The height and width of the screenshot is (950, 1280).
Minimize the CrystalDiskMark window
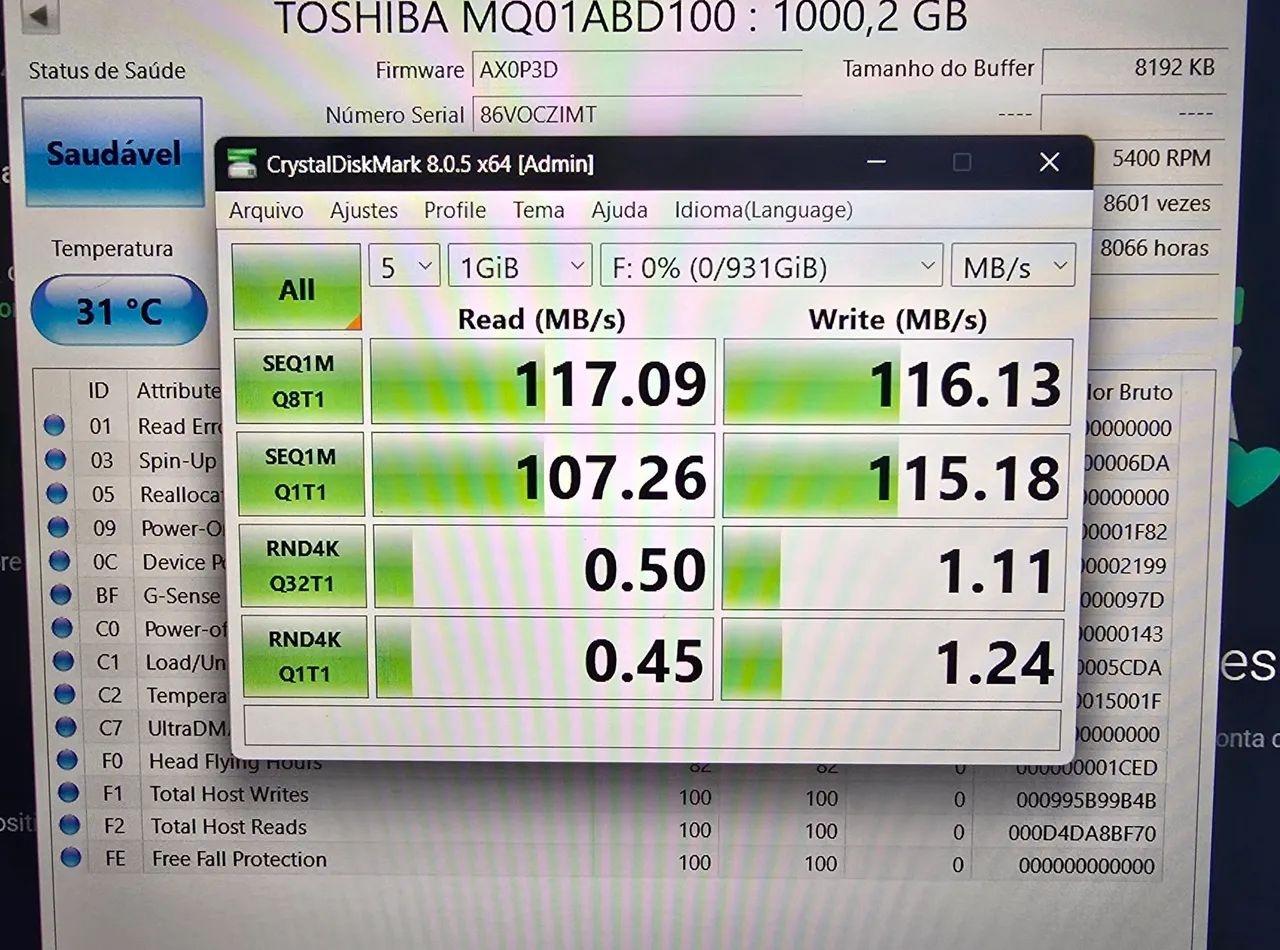[x=876, y=162]
